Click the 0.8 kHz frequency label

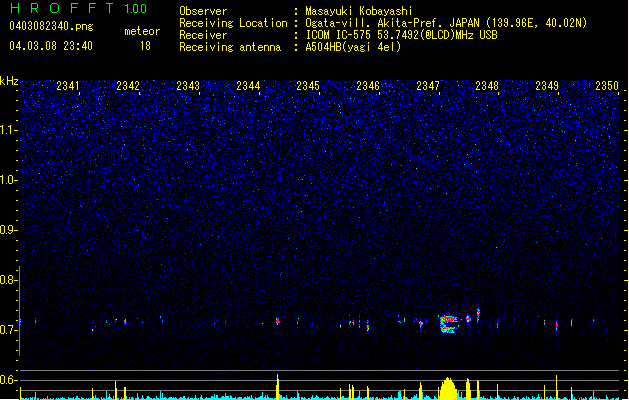click(x=9, y=280)
